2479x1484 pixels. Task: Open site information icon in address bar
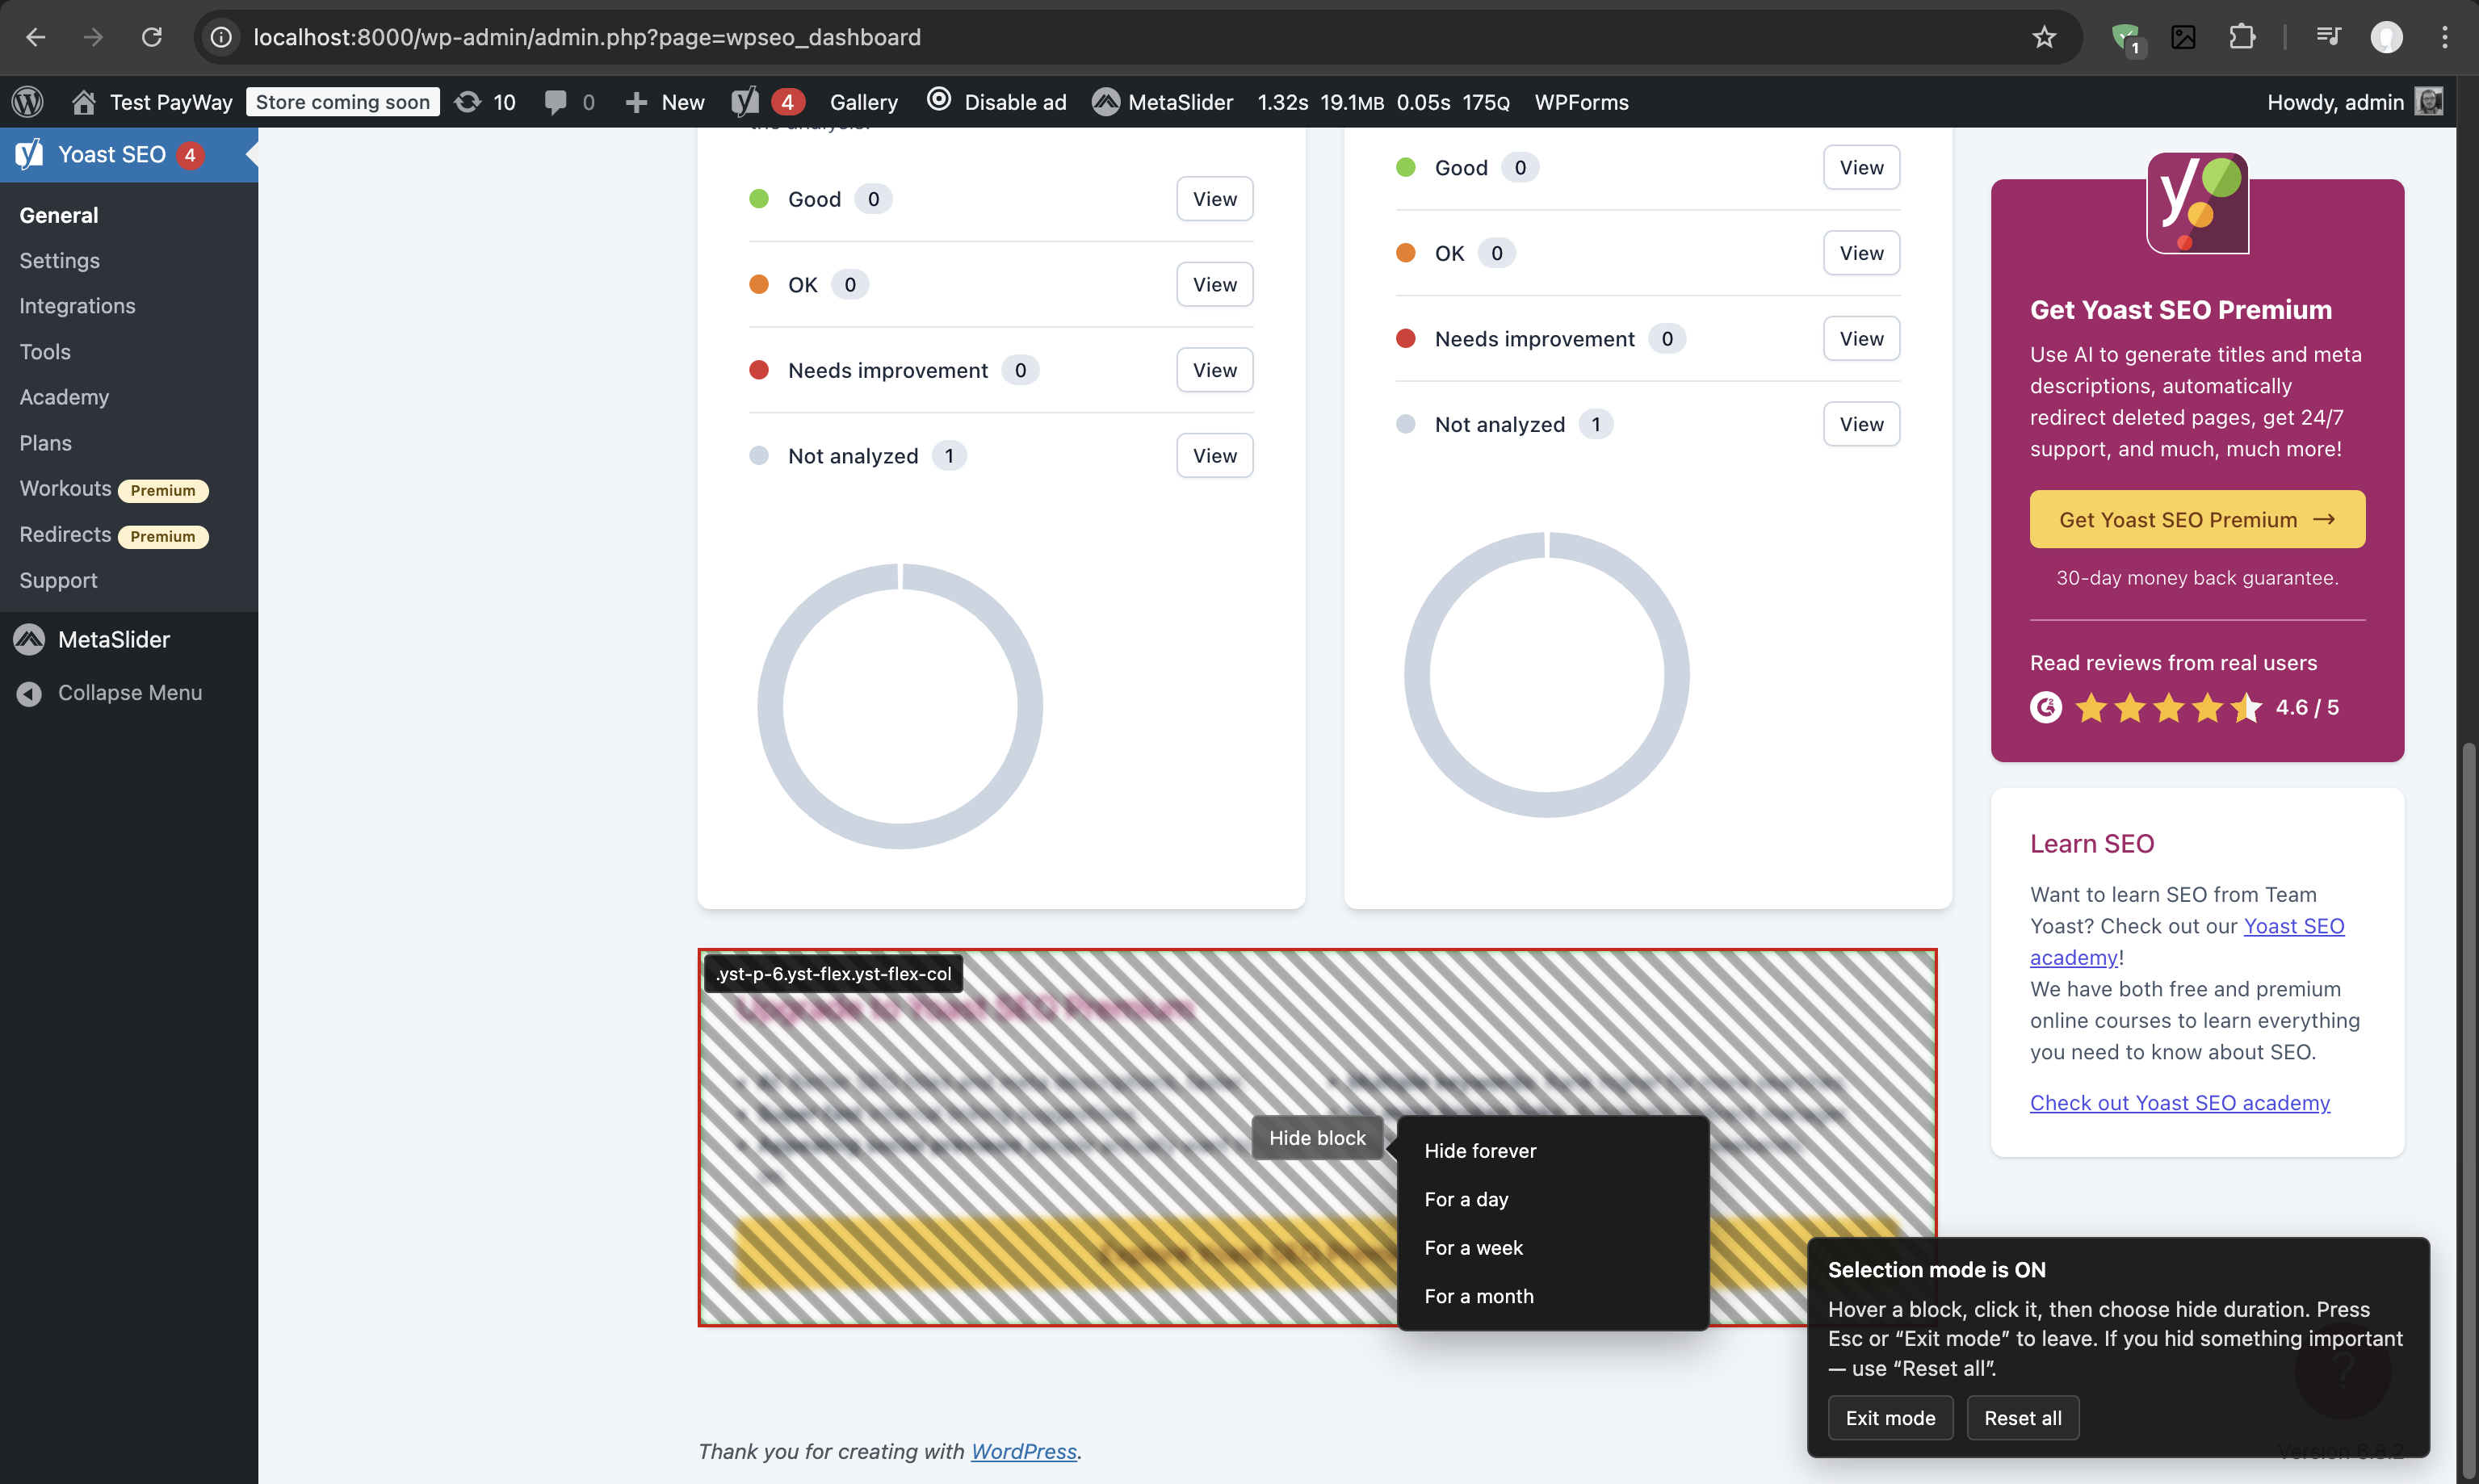[x=221, y=37]
